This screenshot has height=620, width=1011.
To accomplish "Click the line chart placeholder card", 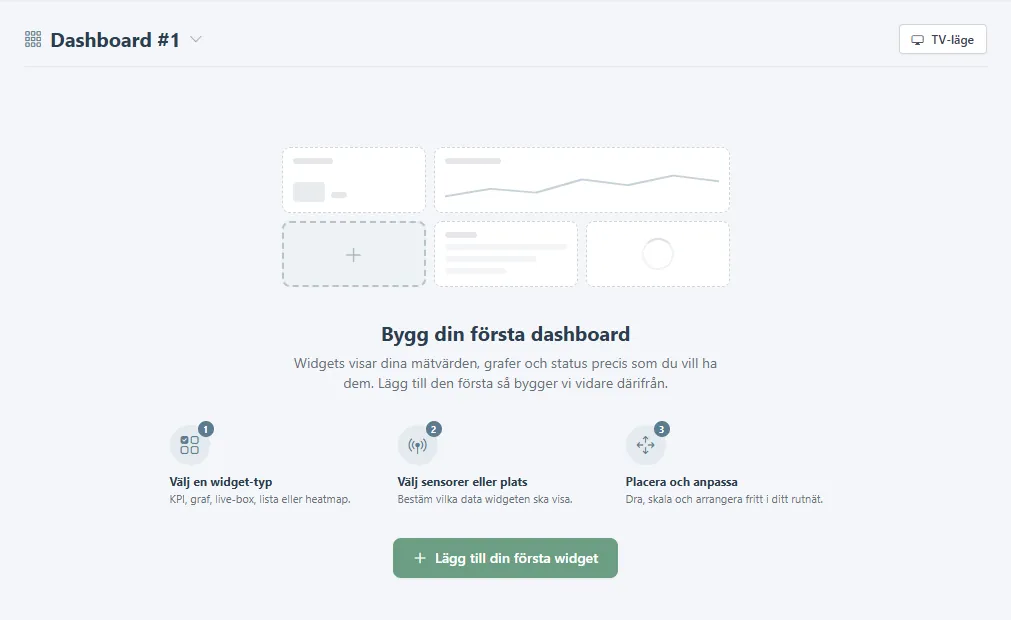I will coord(582,180).
